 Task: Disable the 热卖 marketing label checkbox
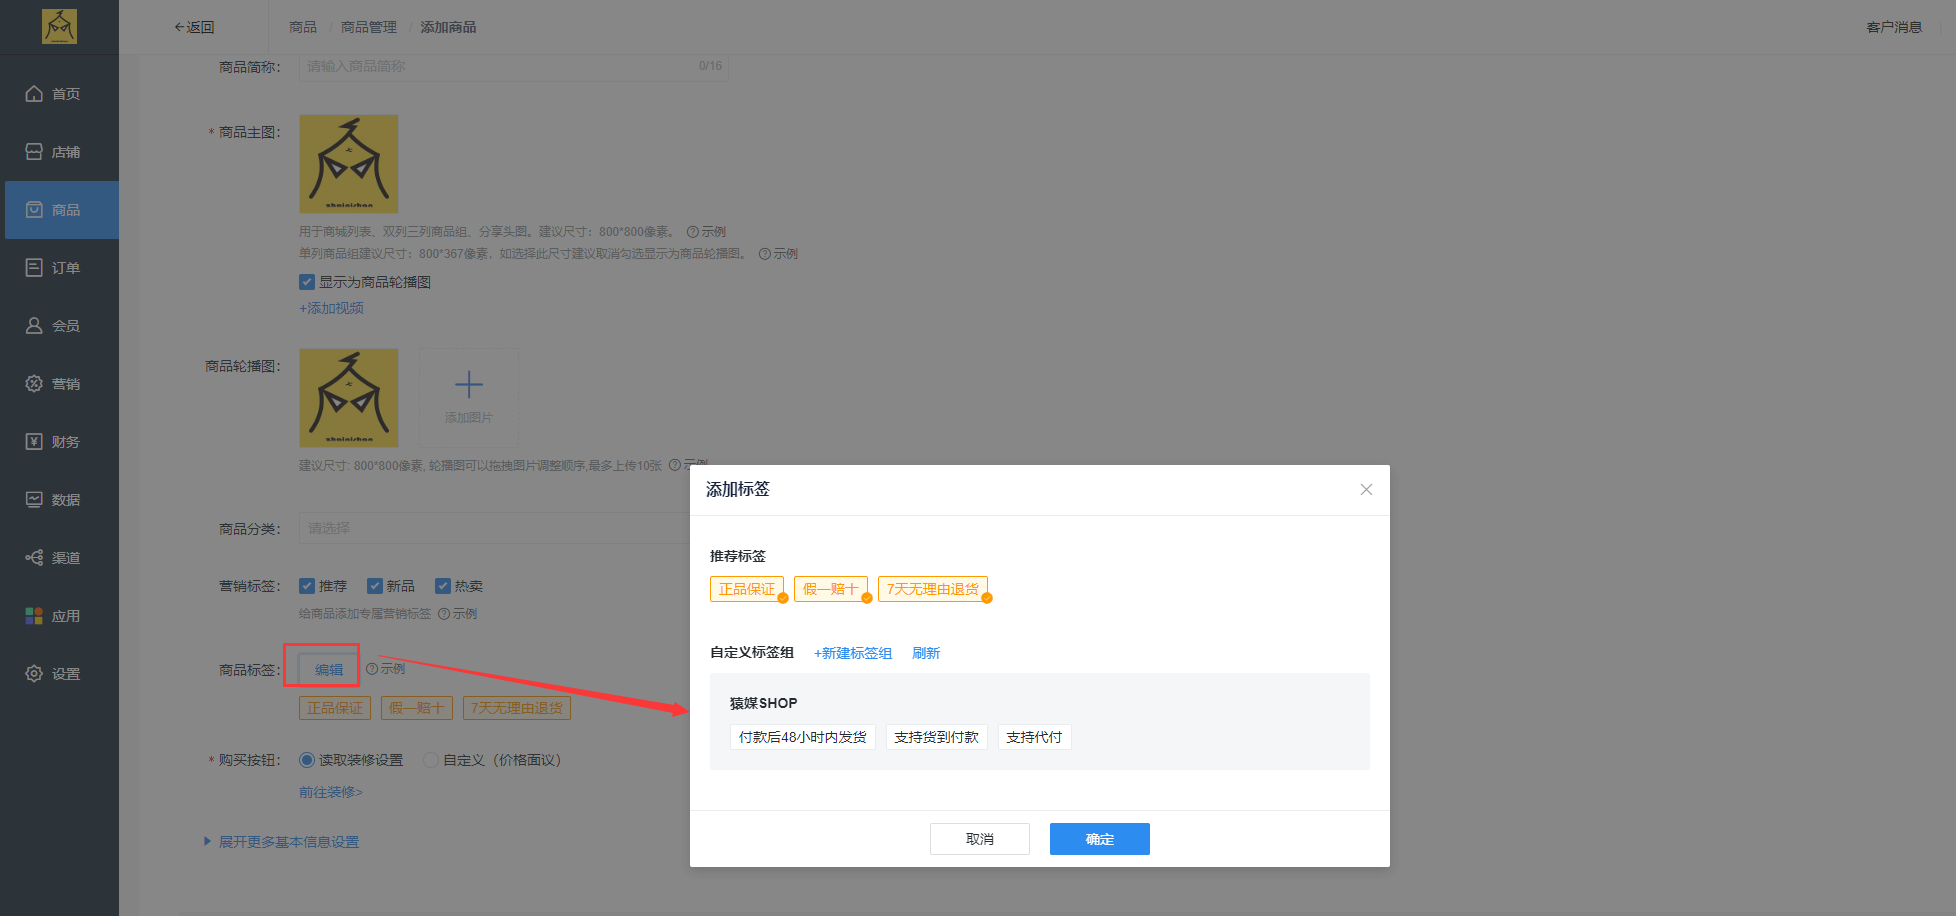(x=442, y=585)
